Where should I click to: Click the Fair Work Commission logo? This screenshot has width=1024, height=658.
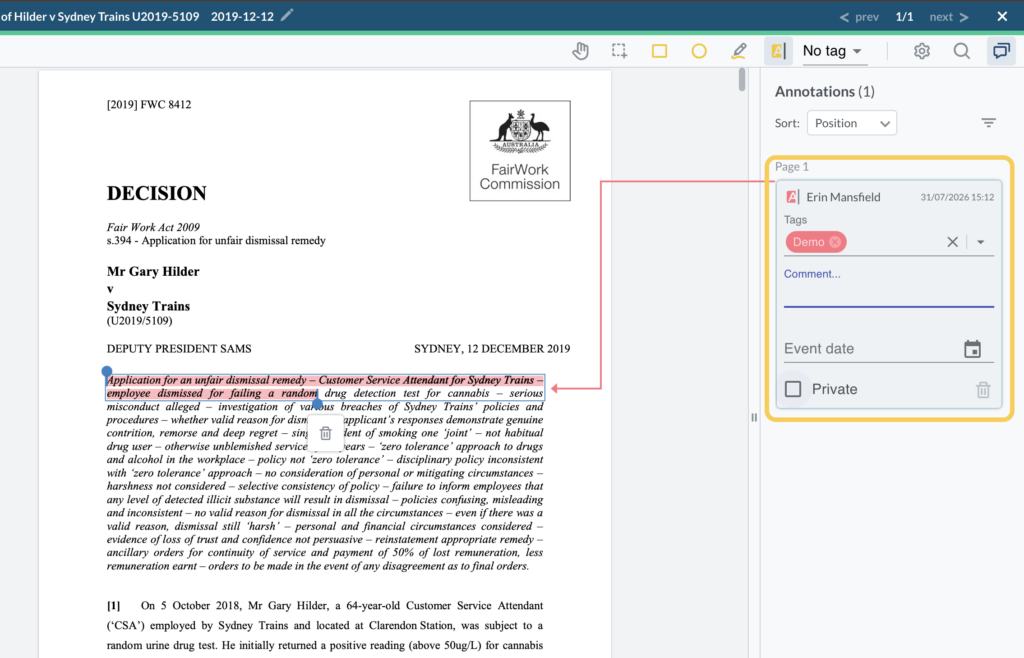(x=520, y=150)
